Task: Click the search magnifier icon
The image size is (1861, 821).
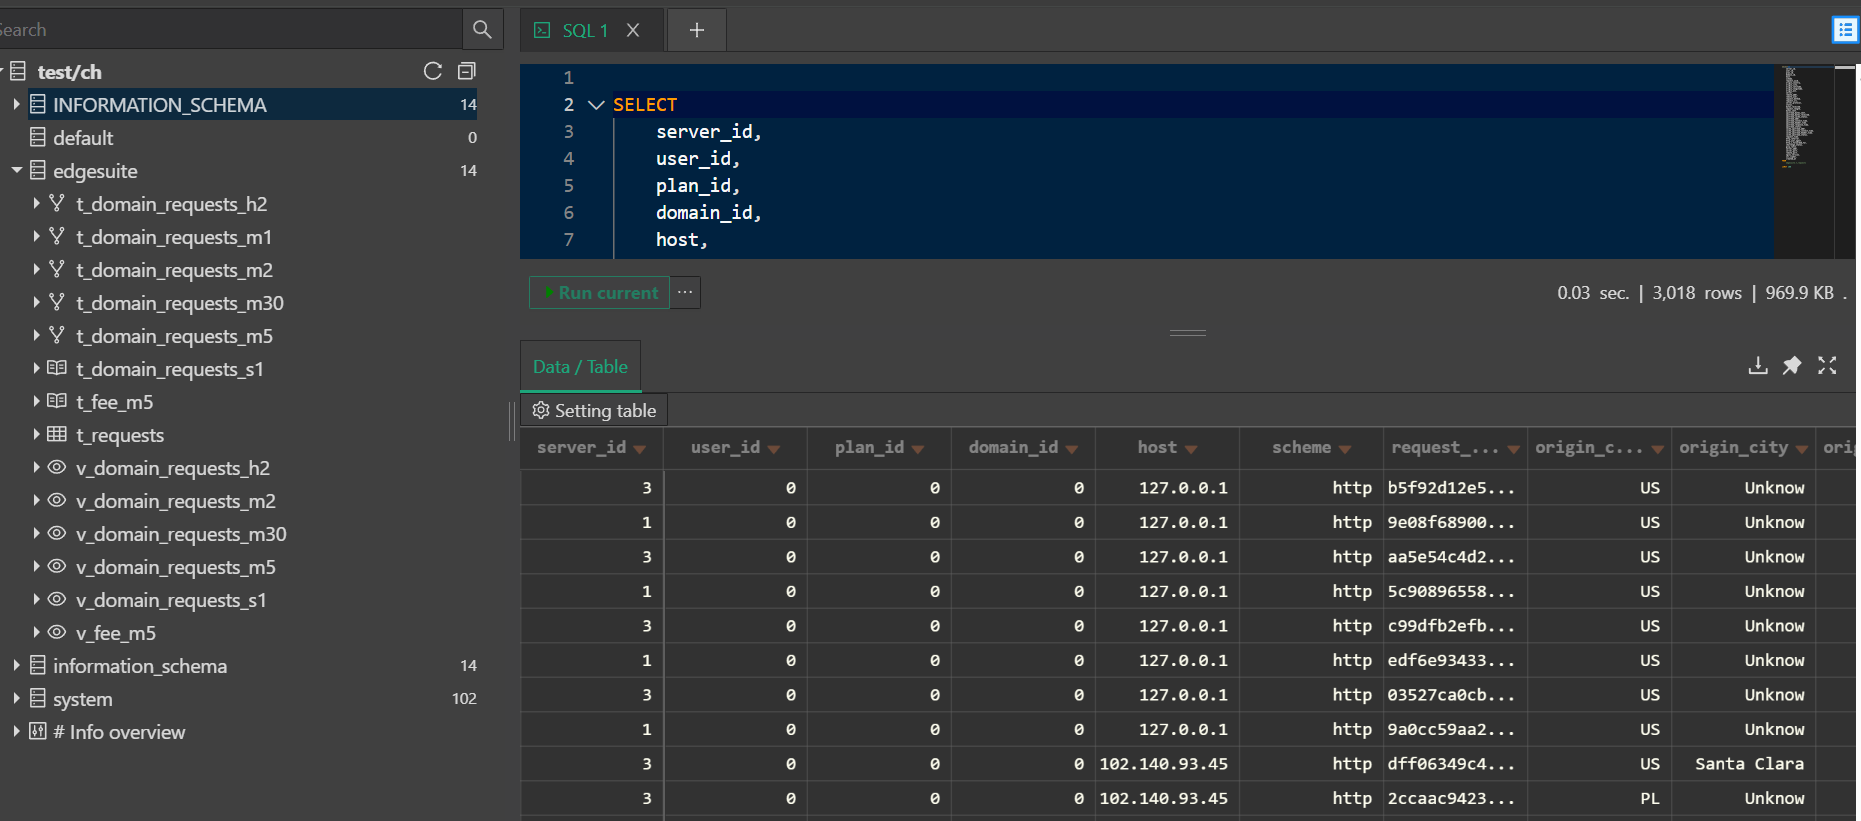Action: click(482, 30)
